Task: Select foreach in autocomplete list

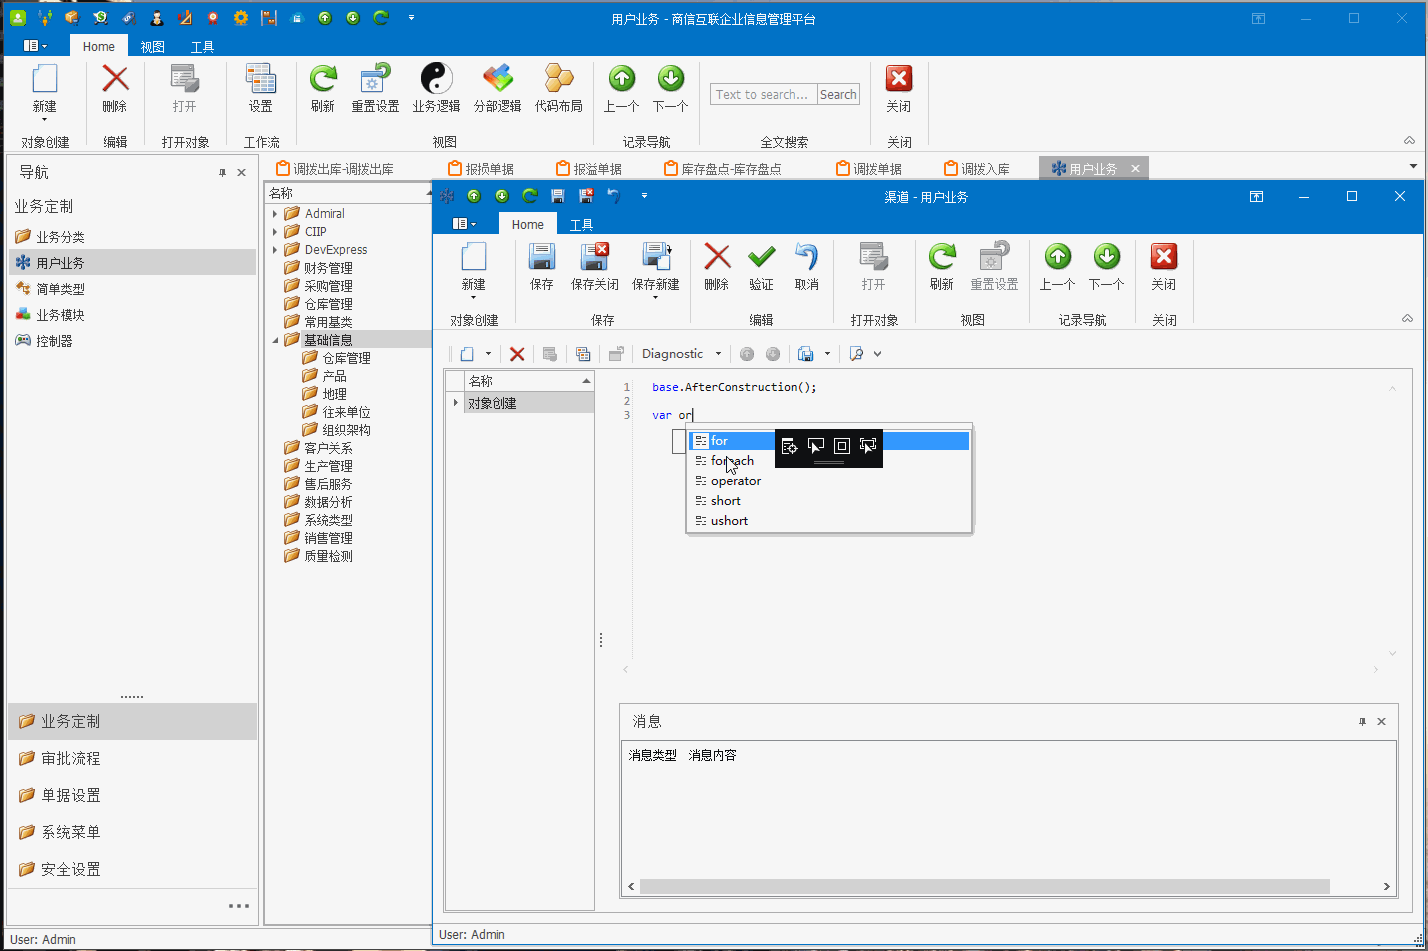Action: coord(829,461)
